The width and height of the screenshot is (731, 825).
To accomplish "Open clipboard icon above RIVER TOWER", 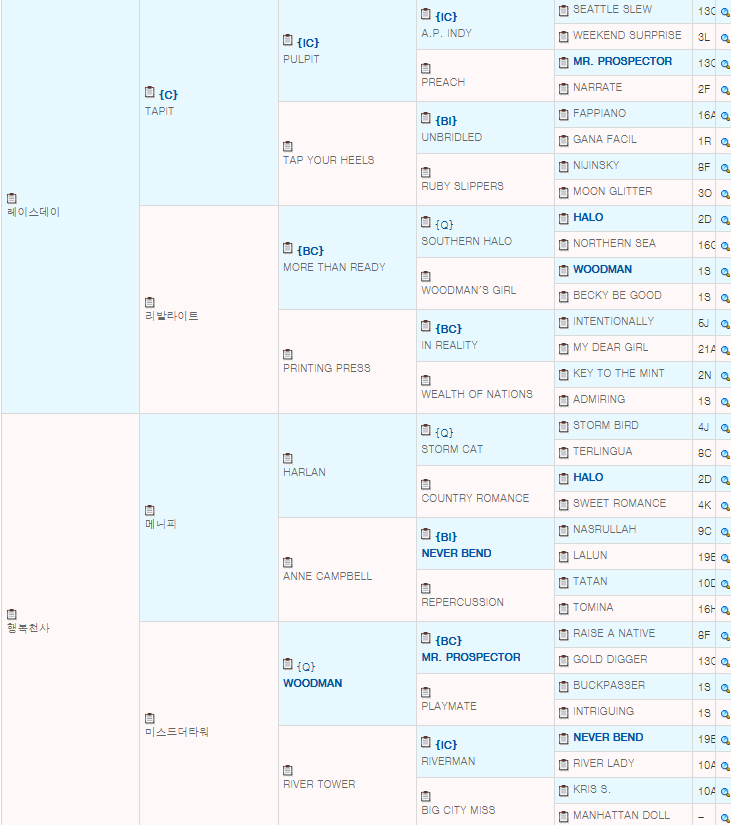I will [x=287, y=770].
